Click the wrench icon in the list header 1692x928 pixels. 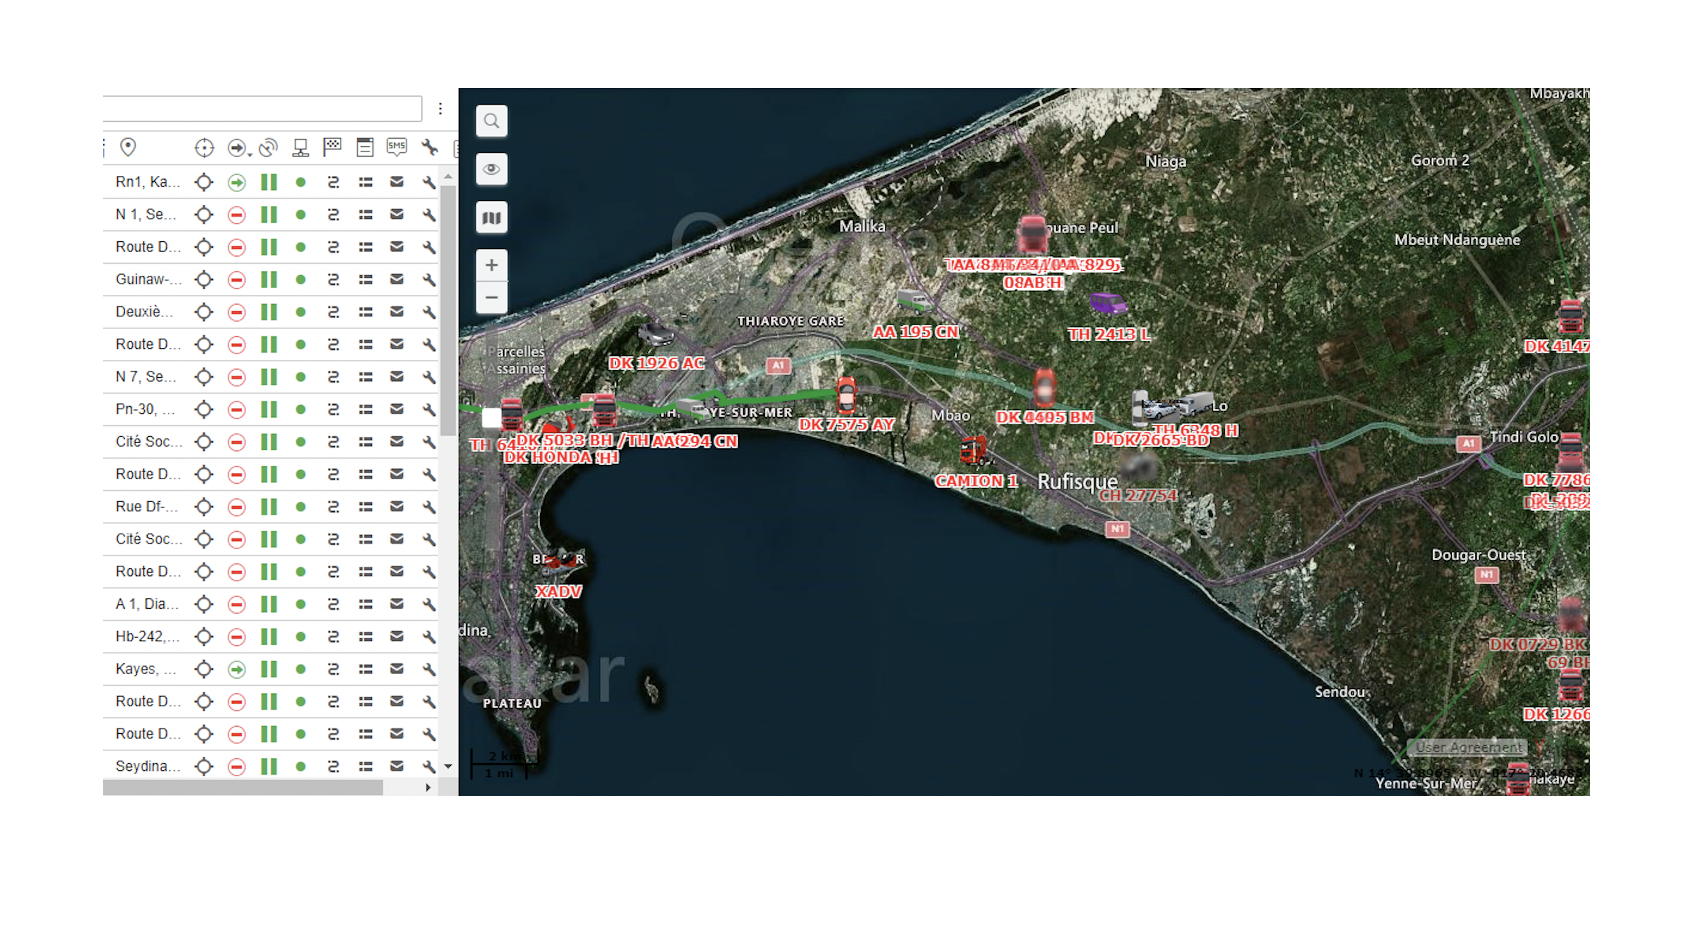[x=430, y=148]
